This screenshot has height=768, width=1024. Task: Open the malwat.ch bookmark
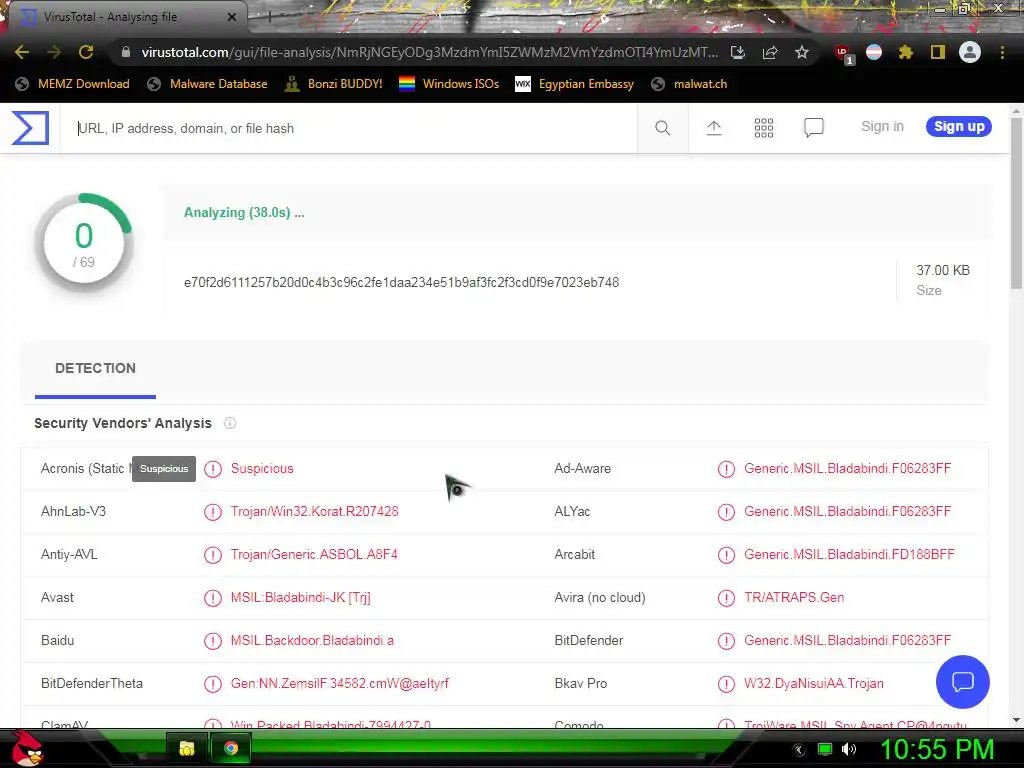689,84
